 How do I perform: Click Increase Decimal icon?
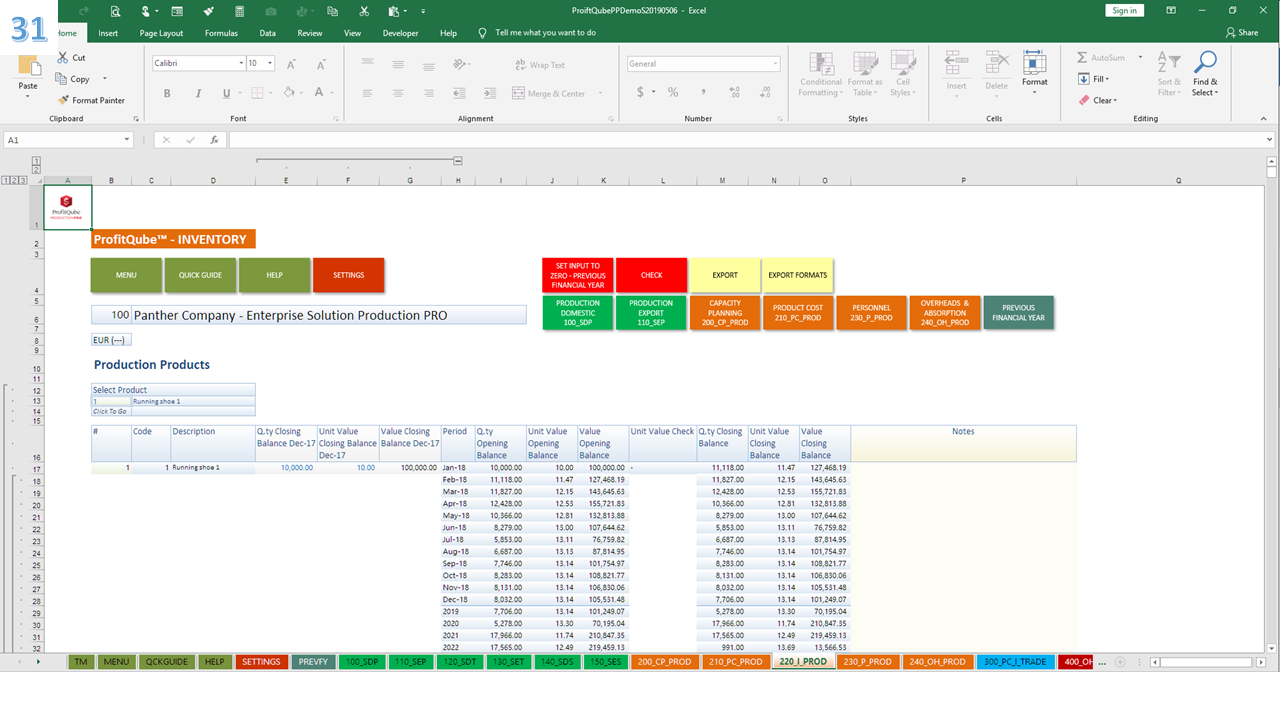[735, 92]
